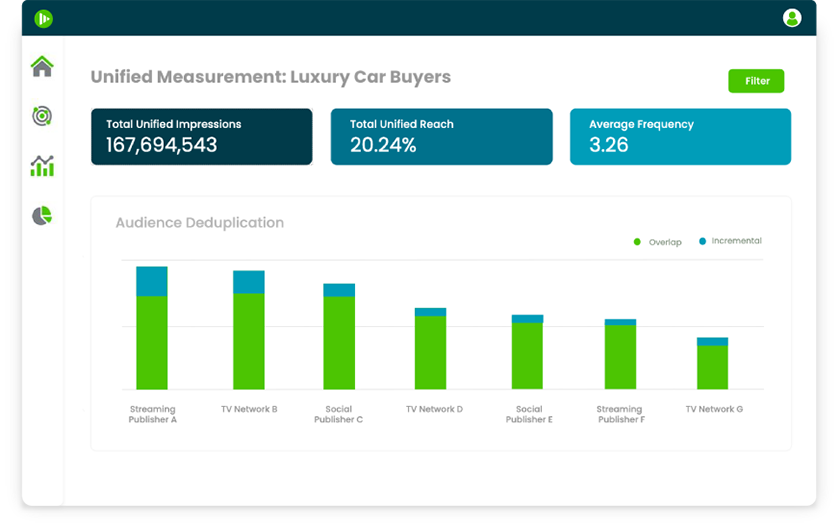Screen dimensions: 840x529
Task: Select the Average Frequency card
Action: click(x=680, y=137)
